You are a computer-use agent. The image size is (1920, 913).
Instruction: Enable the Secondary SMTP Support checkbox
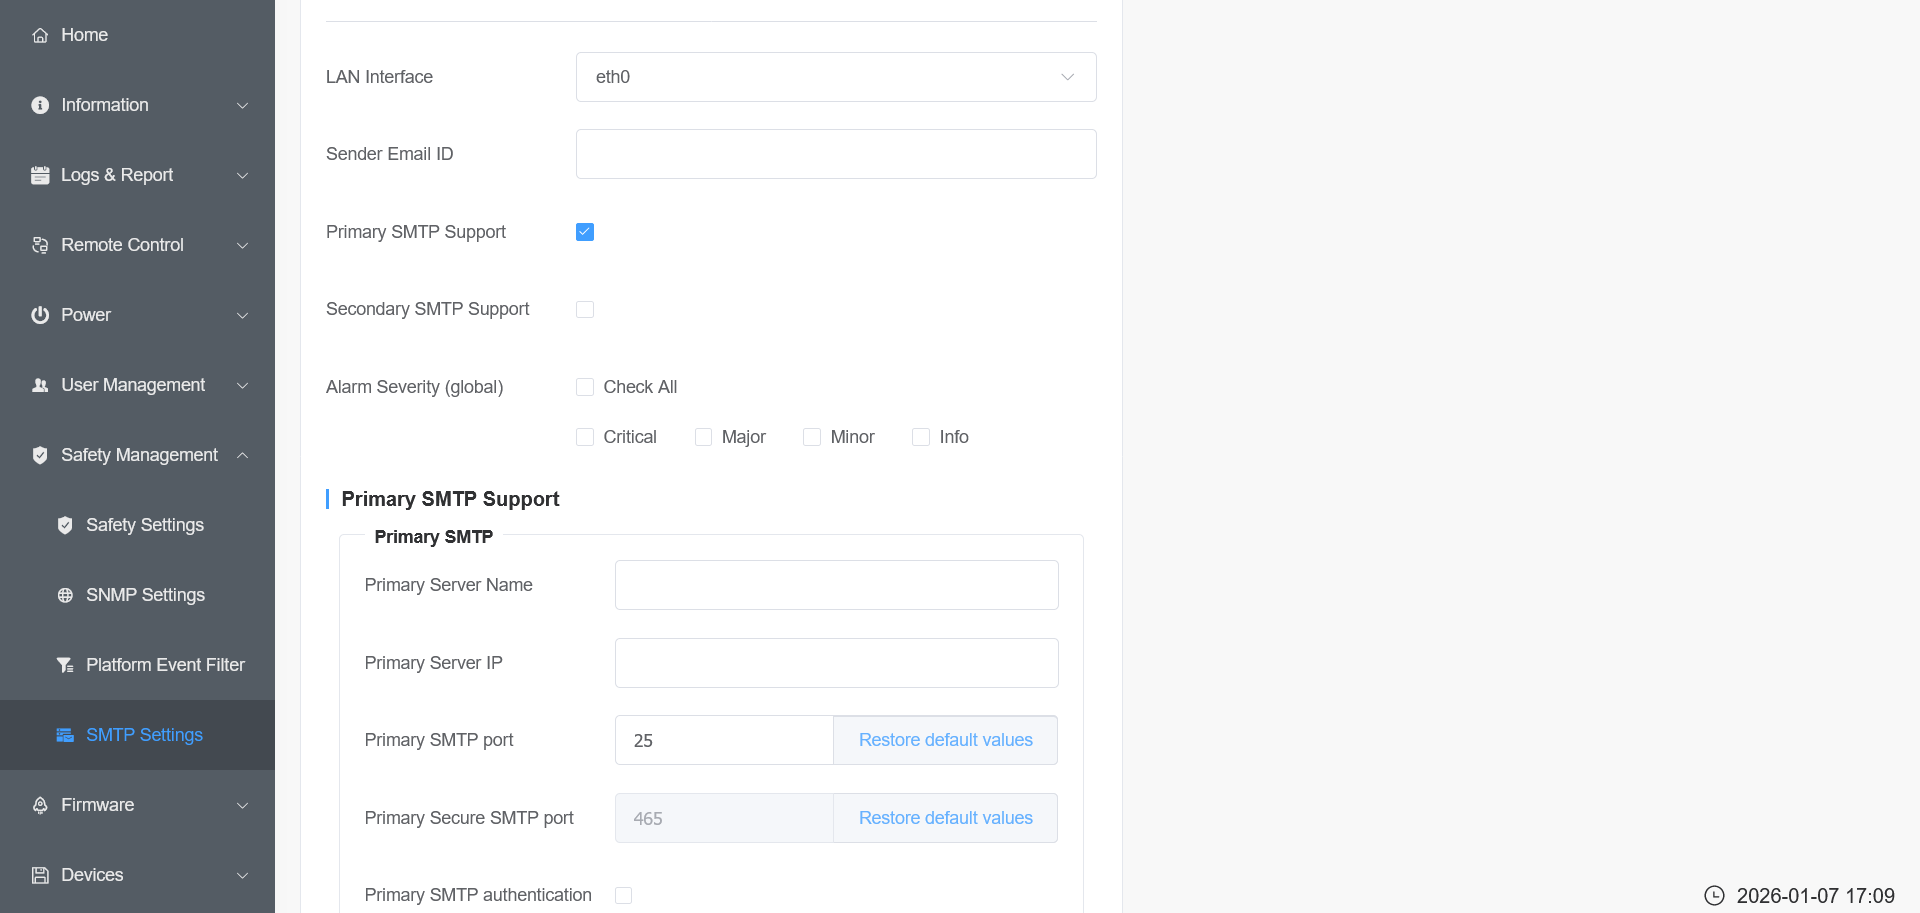(585, 310)
